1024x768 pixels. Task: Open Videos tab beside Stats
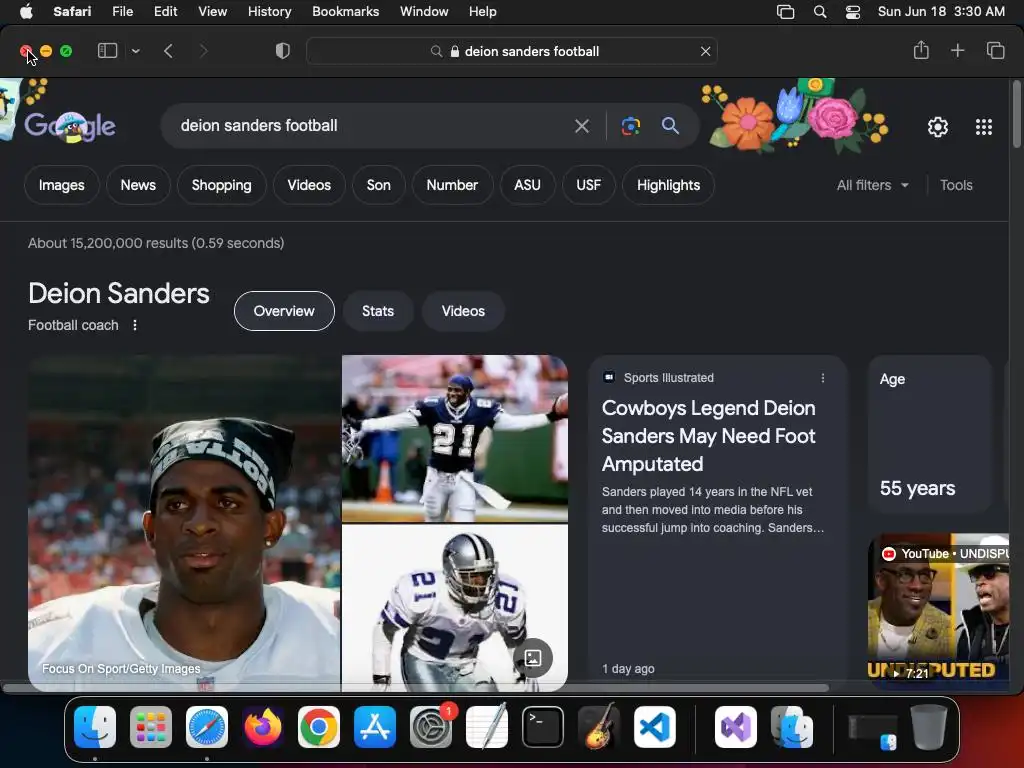pyautogui.click(x=463, y=311)
